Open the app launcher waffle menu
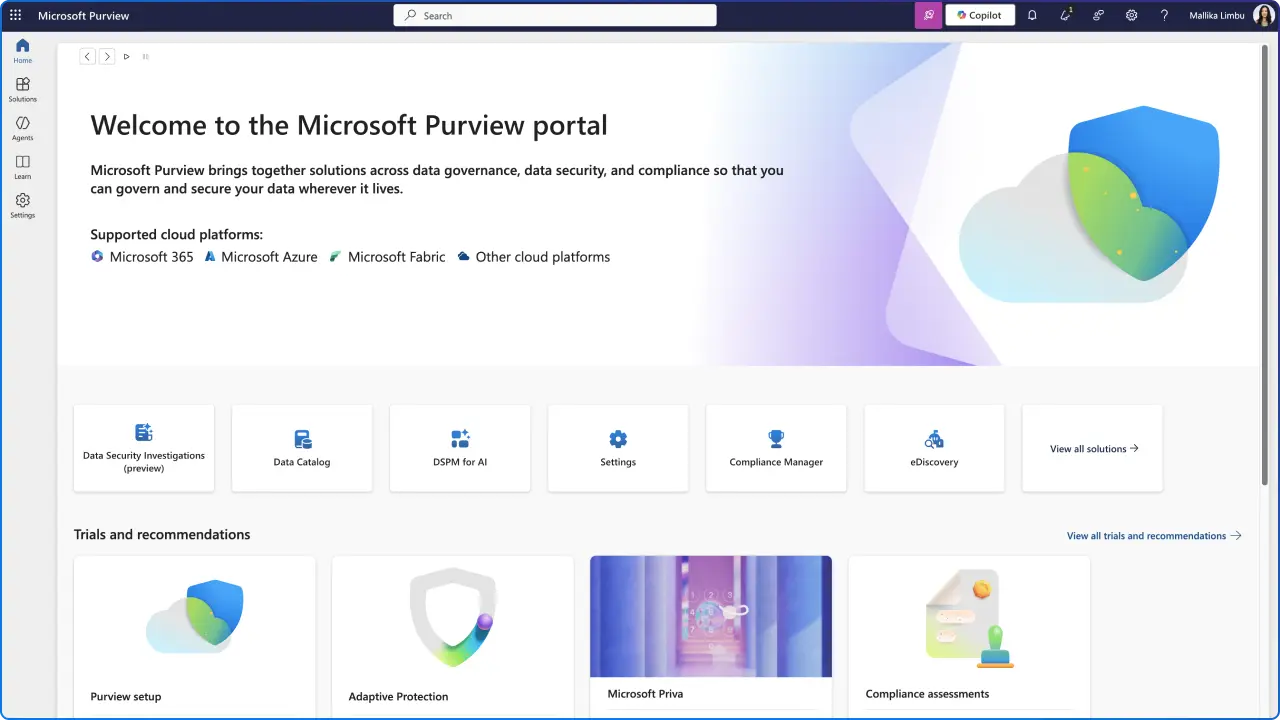Screen dimensions: 1280x720 pos(15,15)
